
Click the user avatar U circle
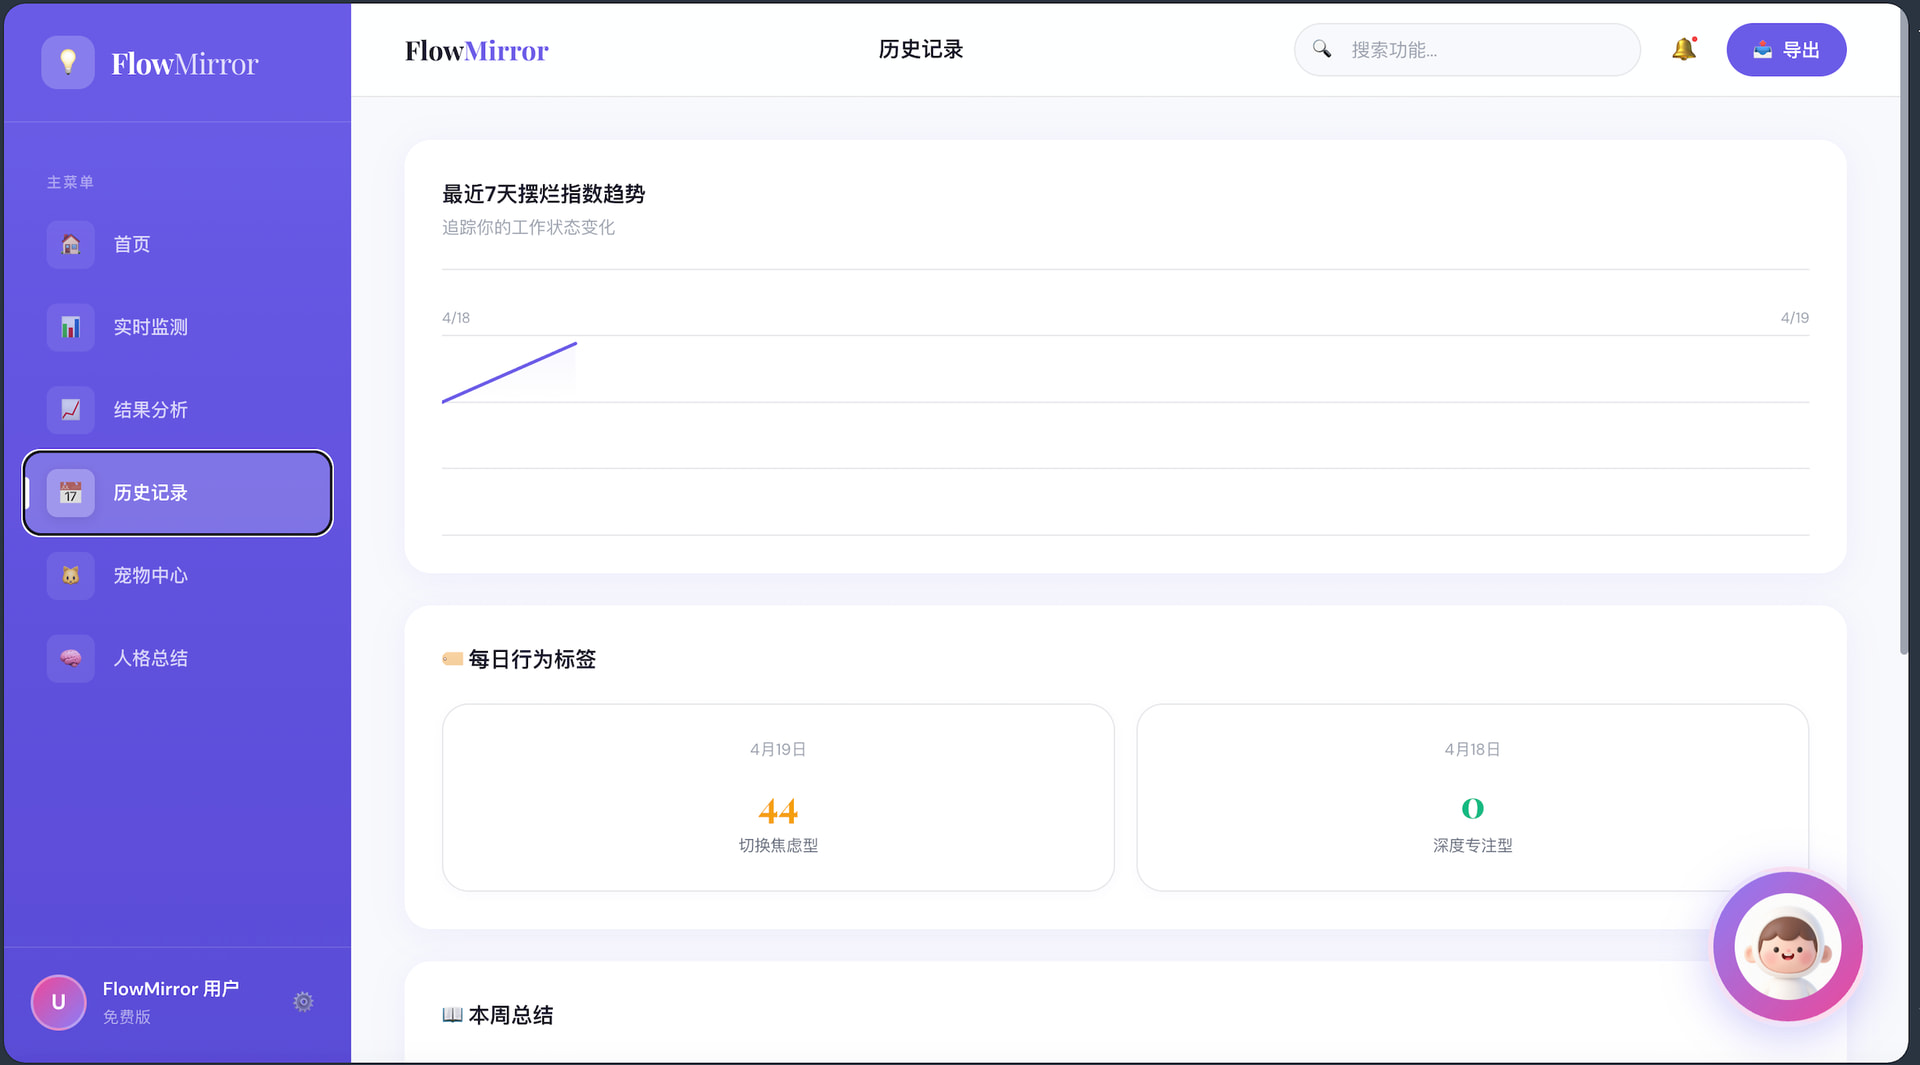58,1002
